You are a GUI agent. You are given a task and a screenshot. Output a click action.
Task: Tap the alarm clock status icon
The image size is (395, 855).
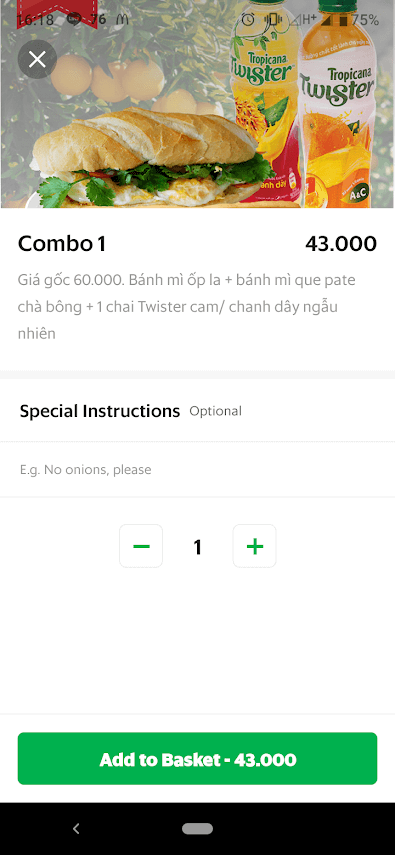point(248,20)
